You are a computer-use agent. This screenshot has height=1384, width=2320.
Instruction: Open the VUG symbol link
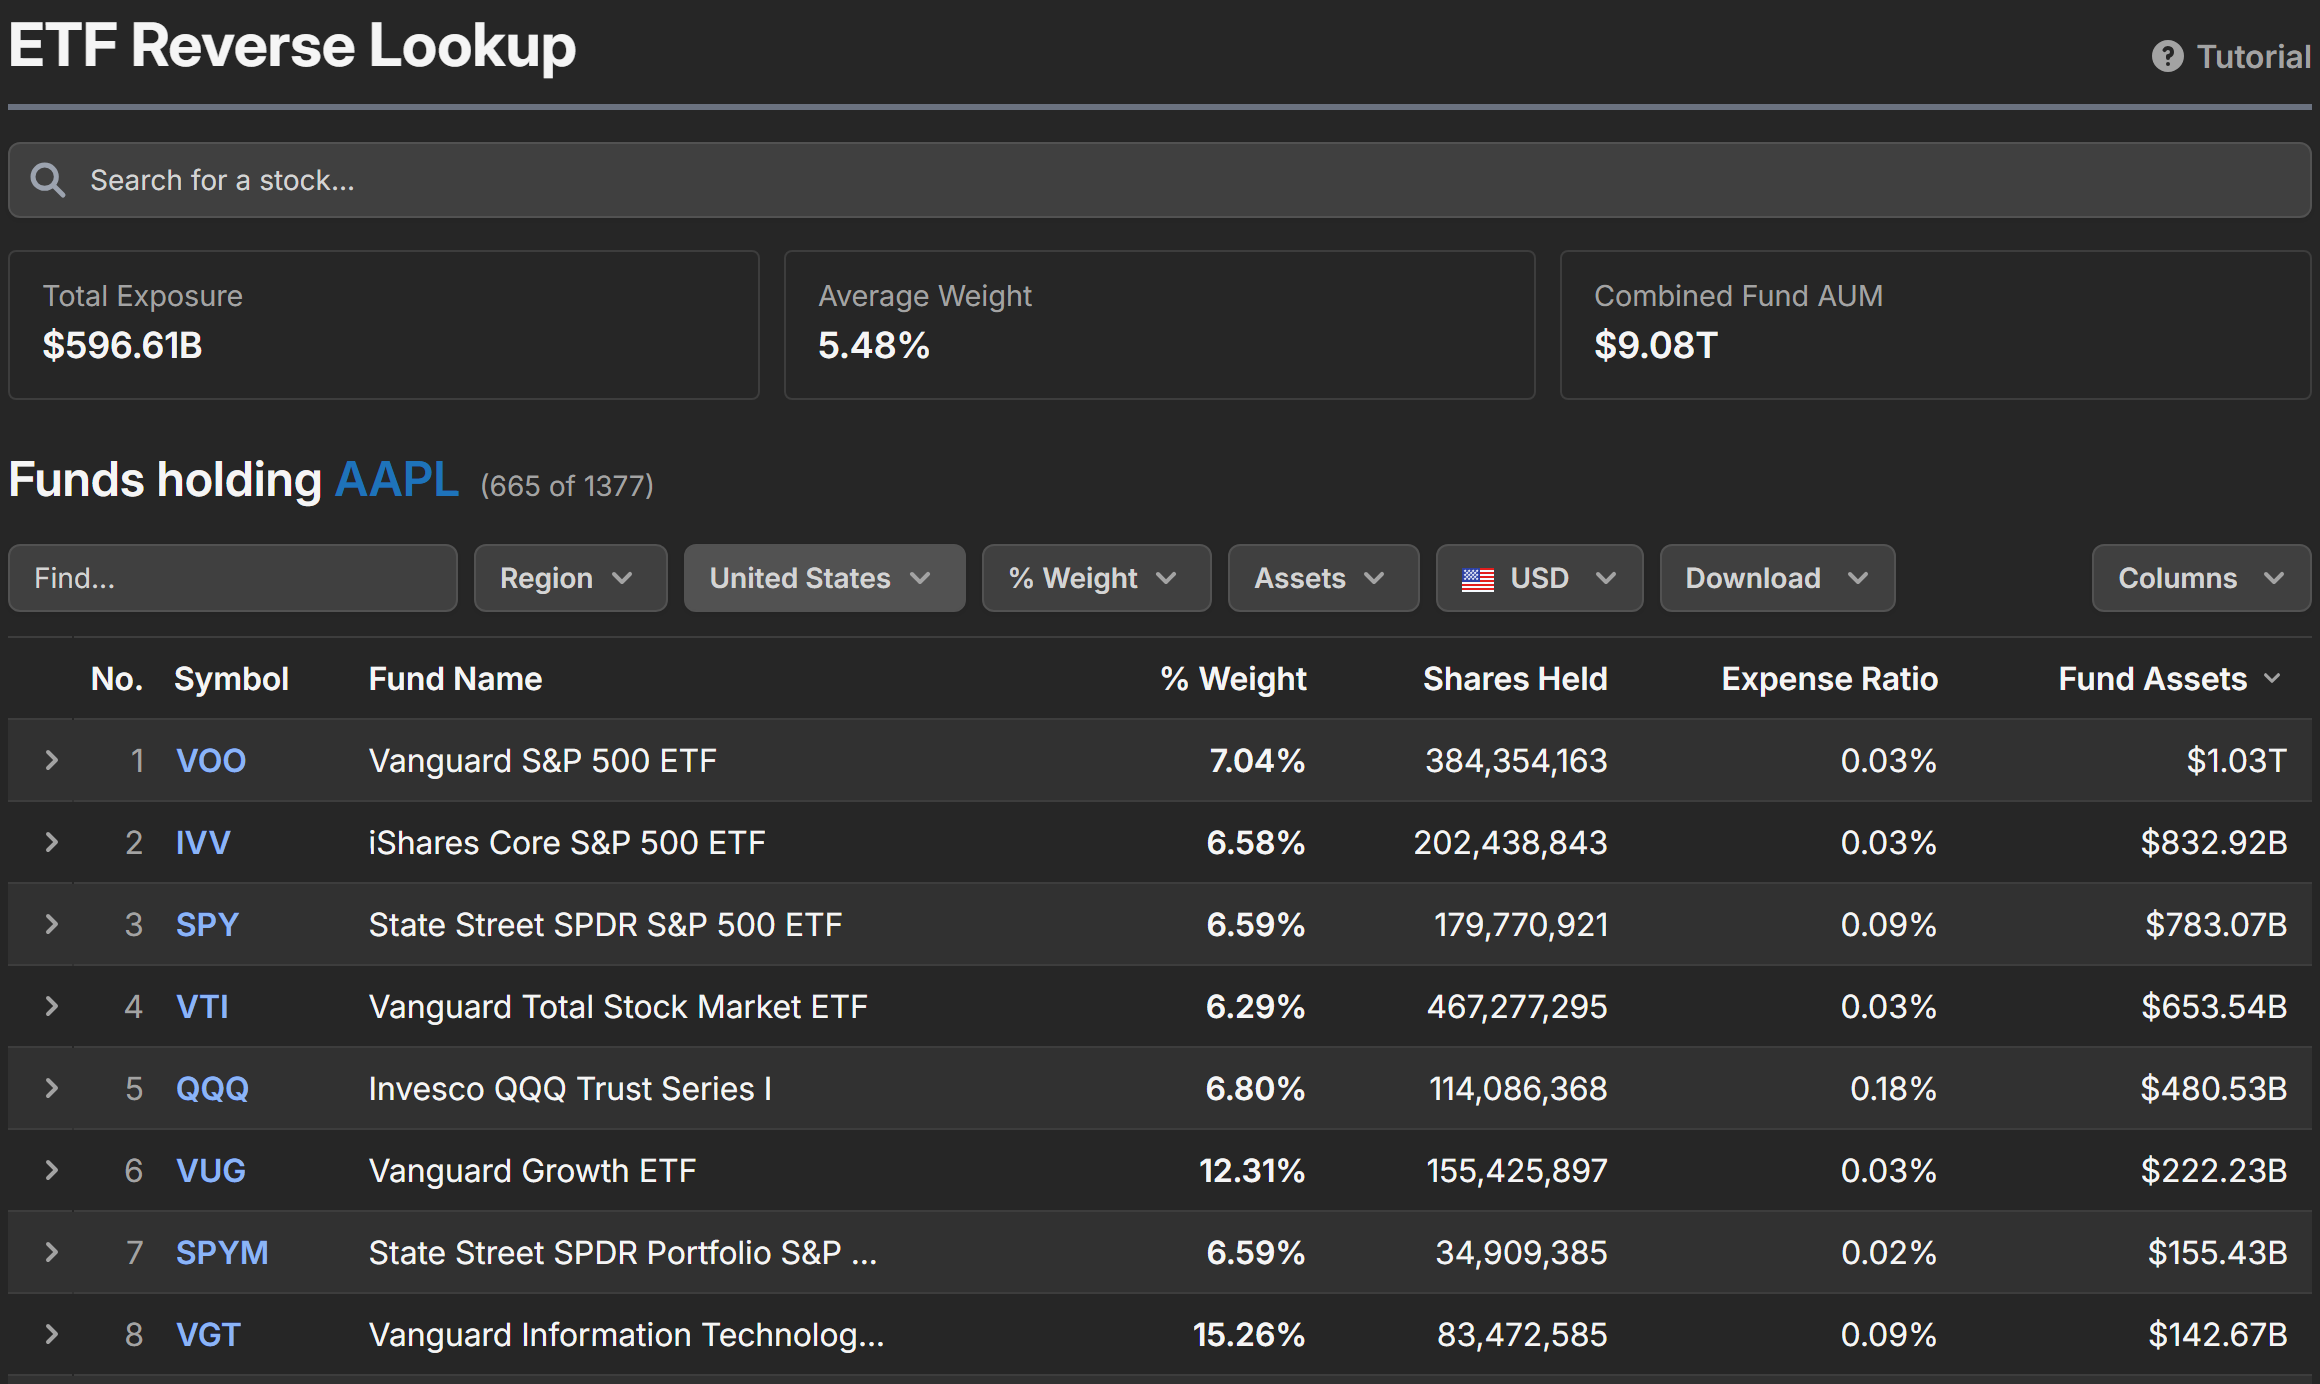pos(211,1171)
